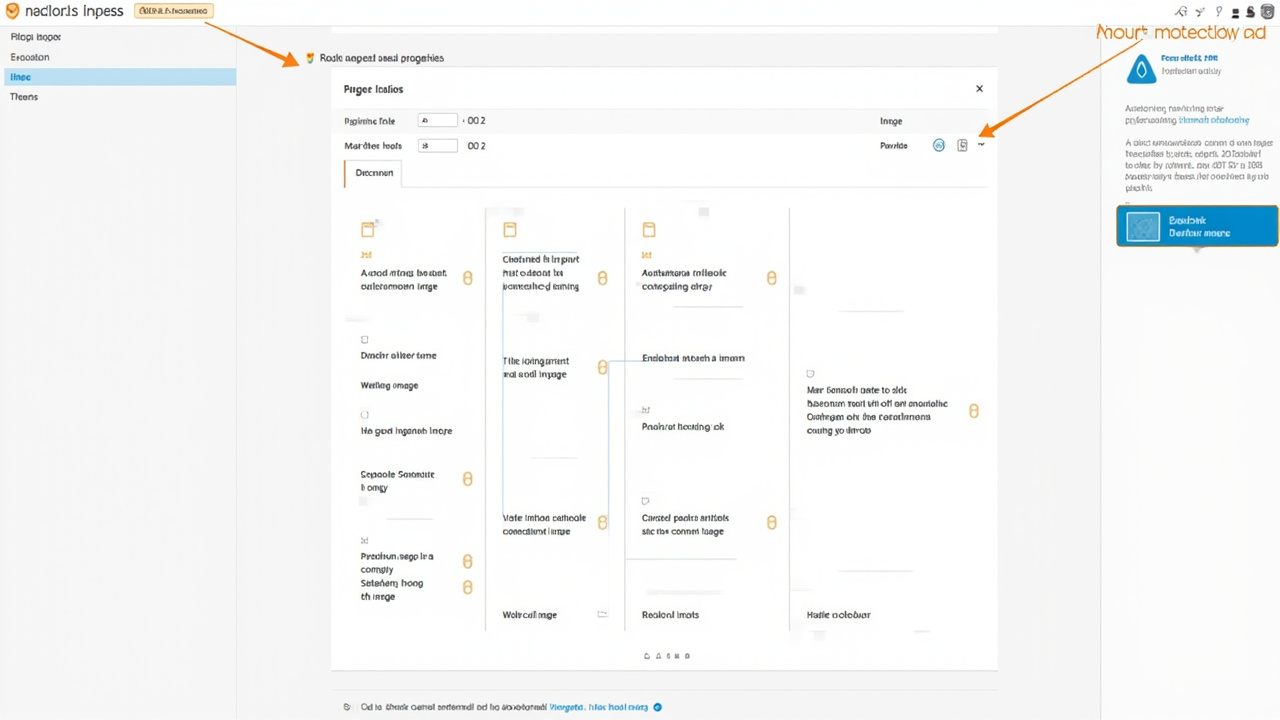
Task: Click the small icon starting the footer message
Action: 347,707
